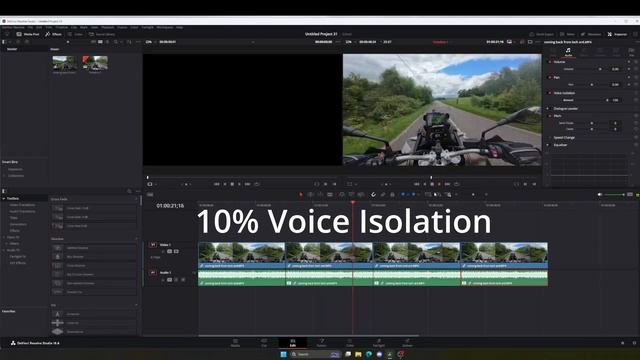Toggle the Speed Change section switch

click(x=549, y=138)
